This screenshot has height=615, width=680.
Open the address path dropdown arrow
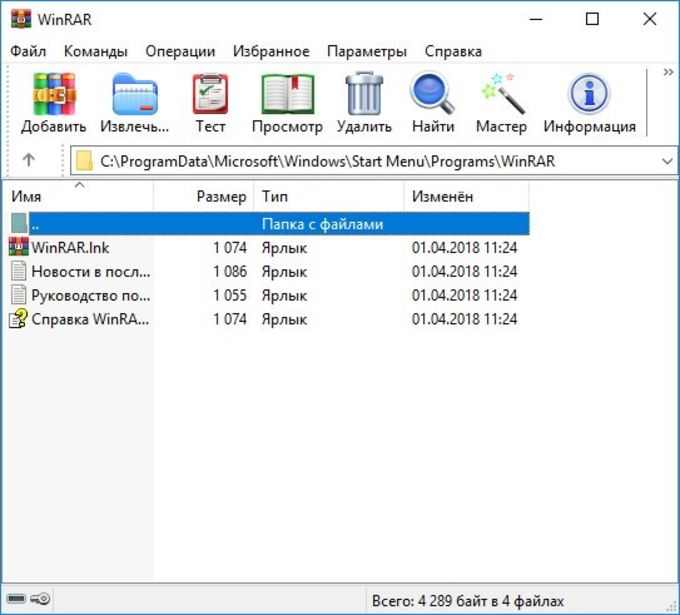pyautogui.click(x=667, y=161)
